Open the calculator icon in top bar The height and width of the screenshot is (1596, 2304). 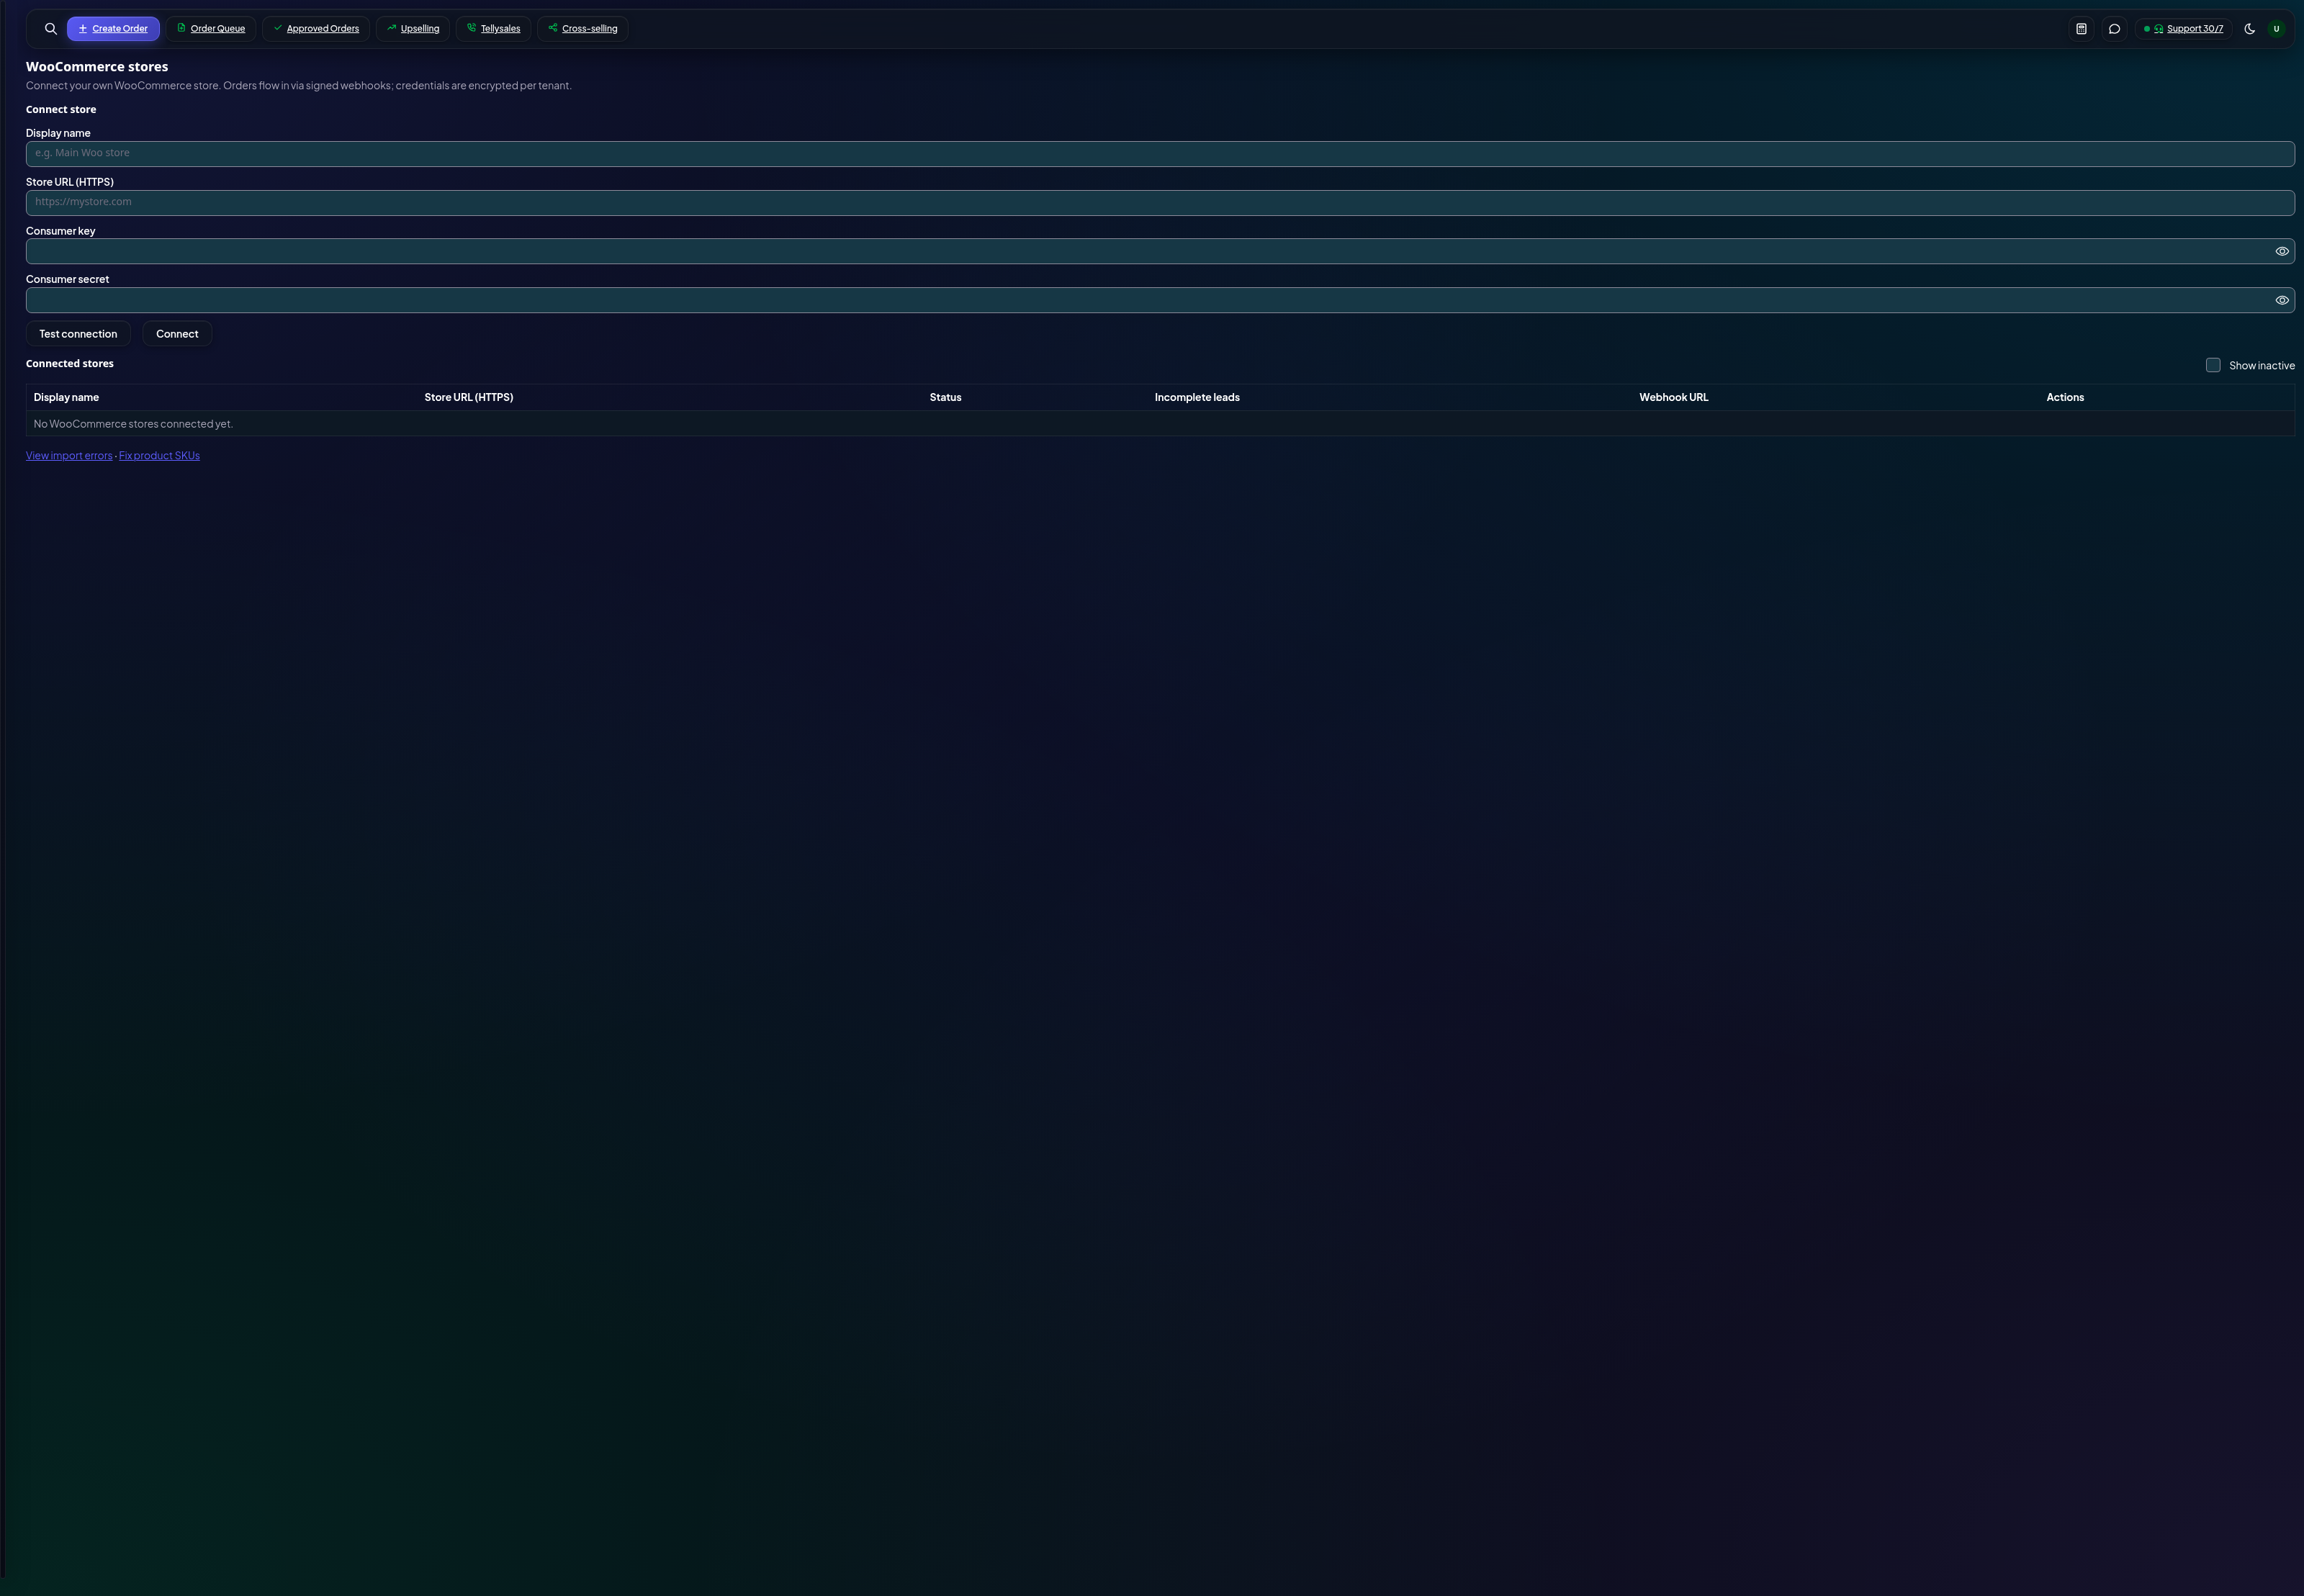(2081, 29)
